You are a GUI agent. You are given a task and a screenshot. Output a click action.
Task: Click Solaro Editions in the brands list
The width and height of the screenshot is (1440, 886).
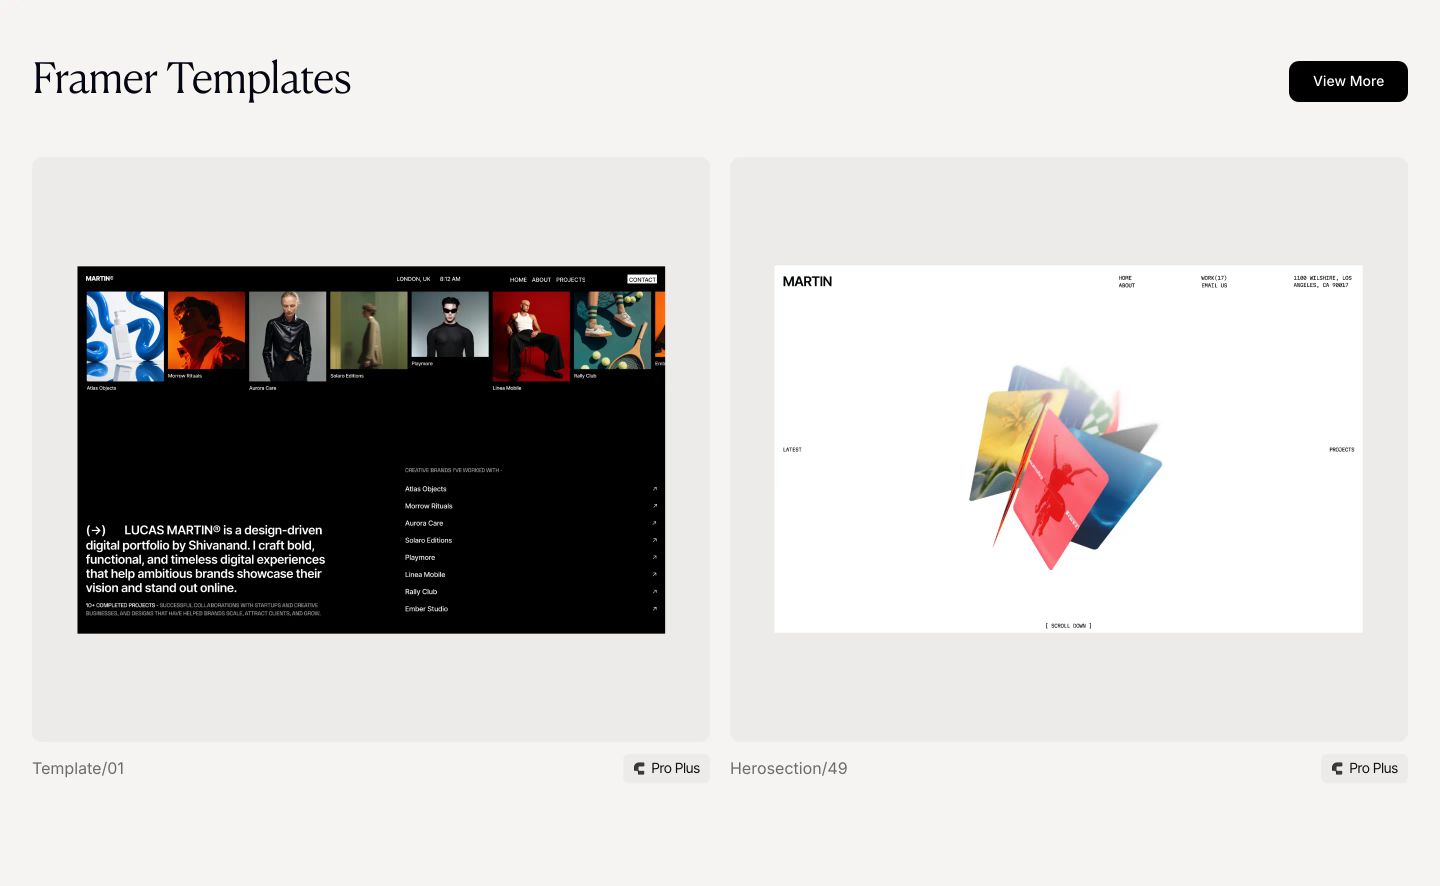(428, 540)
